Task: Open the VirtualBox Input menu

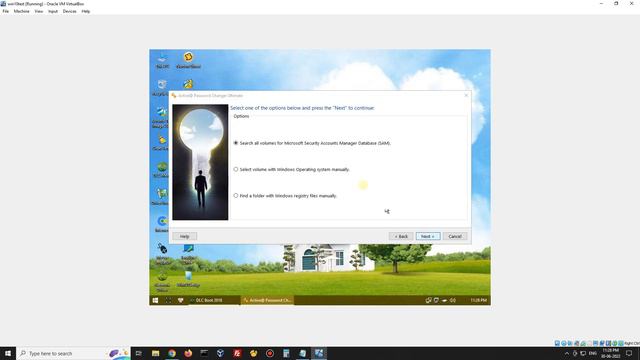Action: tap(53, 11)
